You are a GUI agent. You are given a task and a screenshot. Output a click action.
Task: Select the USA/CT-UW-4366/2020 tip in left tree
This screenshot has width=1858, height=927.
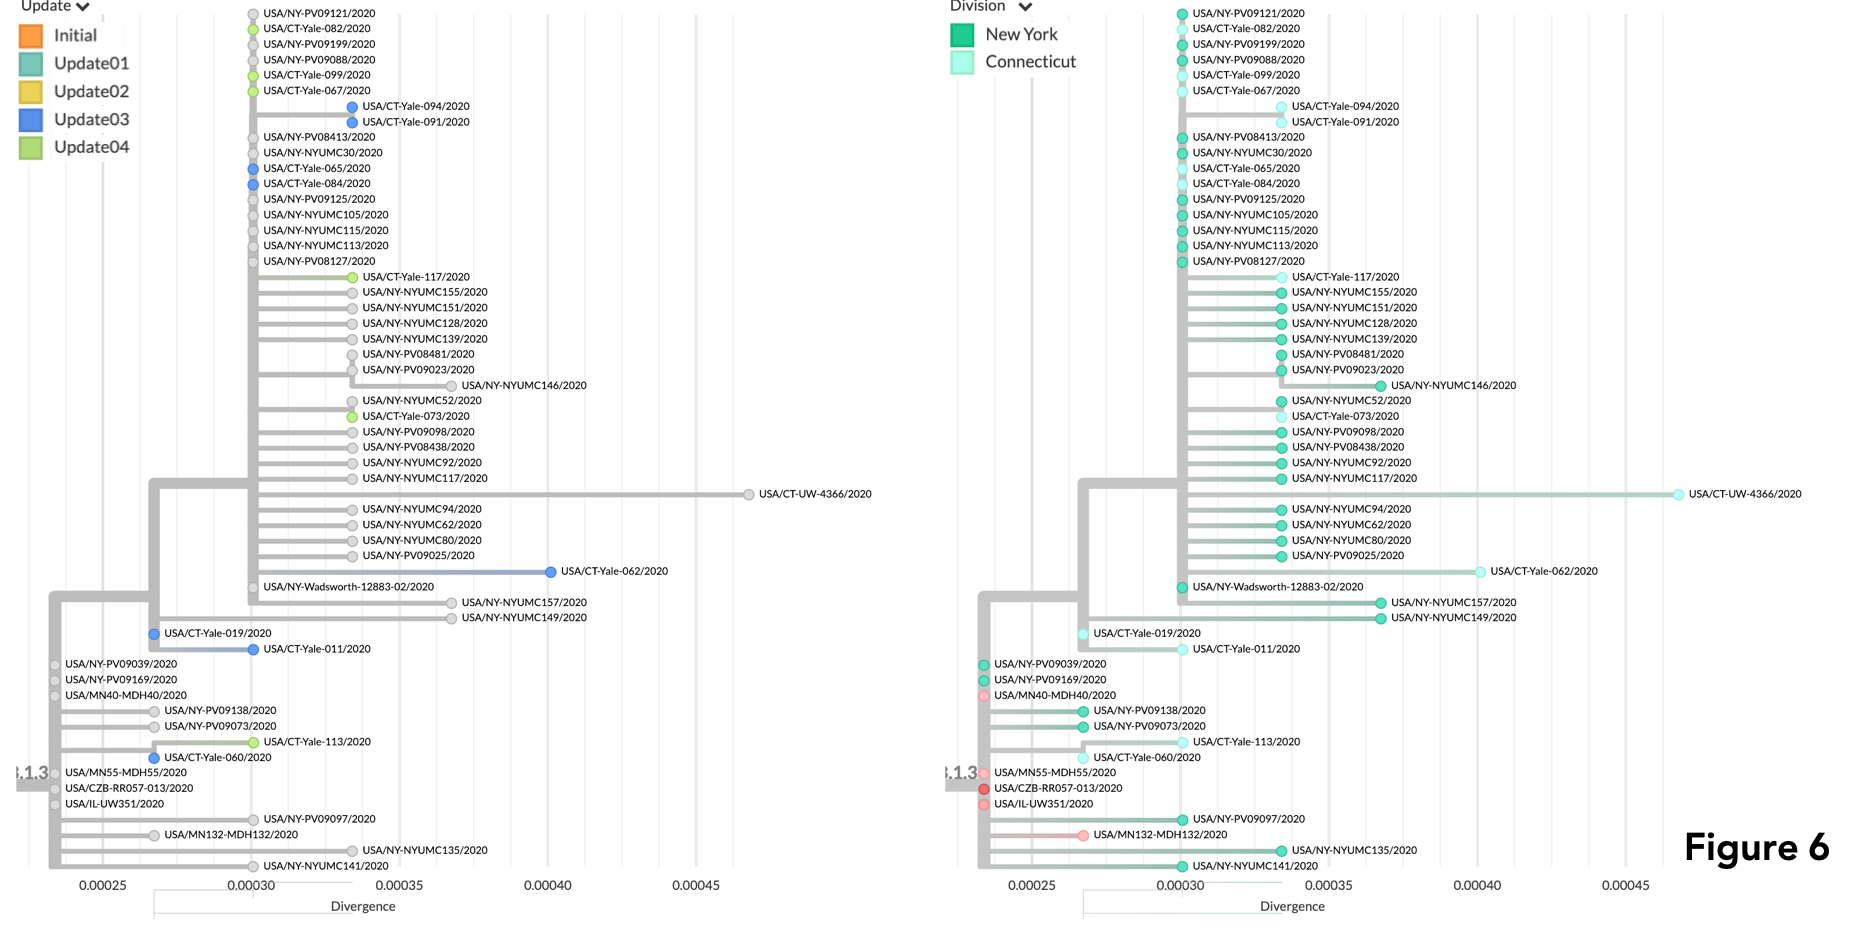[749, 494]
